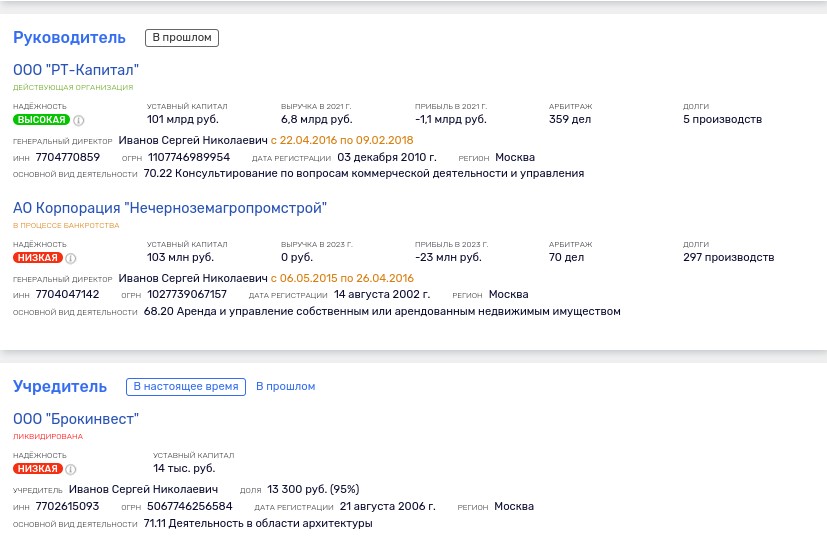The image size is (827, 558).
Task: Open ООО "РТ-Капитал" company page
Action: point(76,70)
